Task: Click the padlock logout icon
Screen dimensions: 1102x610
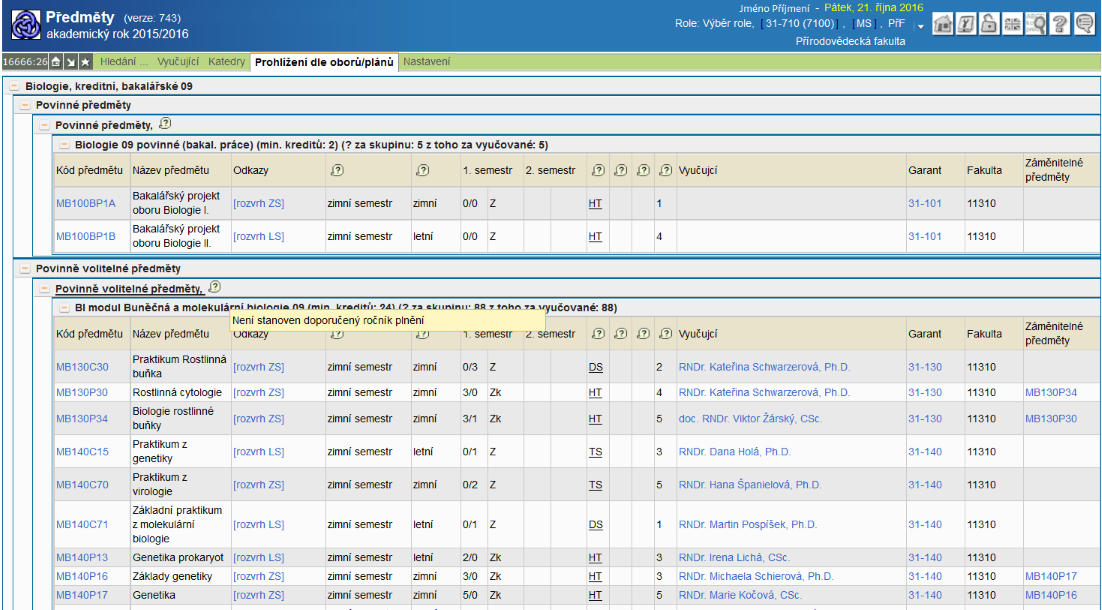Action: (988, 25)
